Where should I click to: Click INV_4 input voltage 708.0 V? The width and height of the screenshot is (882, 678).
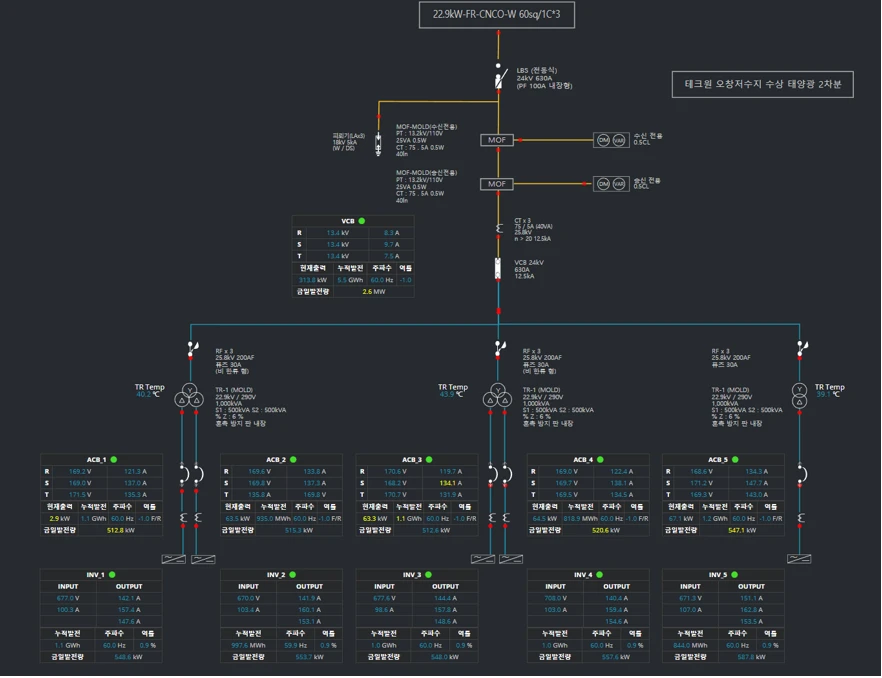pyautogui.click(x=555, y=598)
